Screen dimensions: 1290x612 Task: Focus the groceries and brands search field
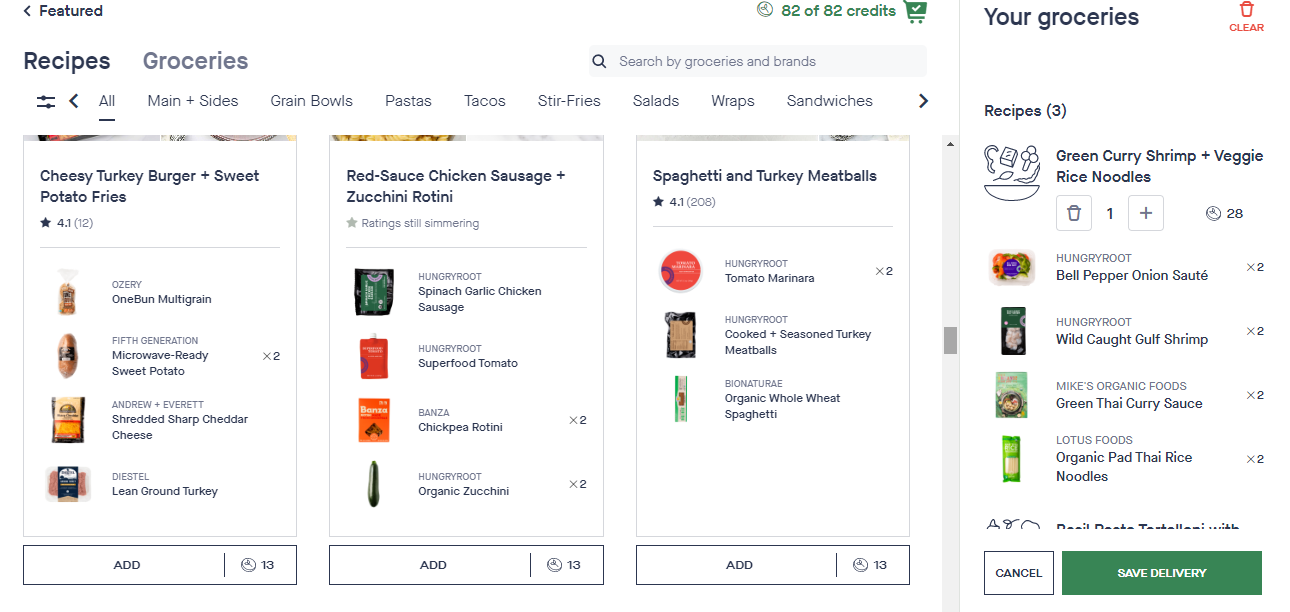[757, 61]
